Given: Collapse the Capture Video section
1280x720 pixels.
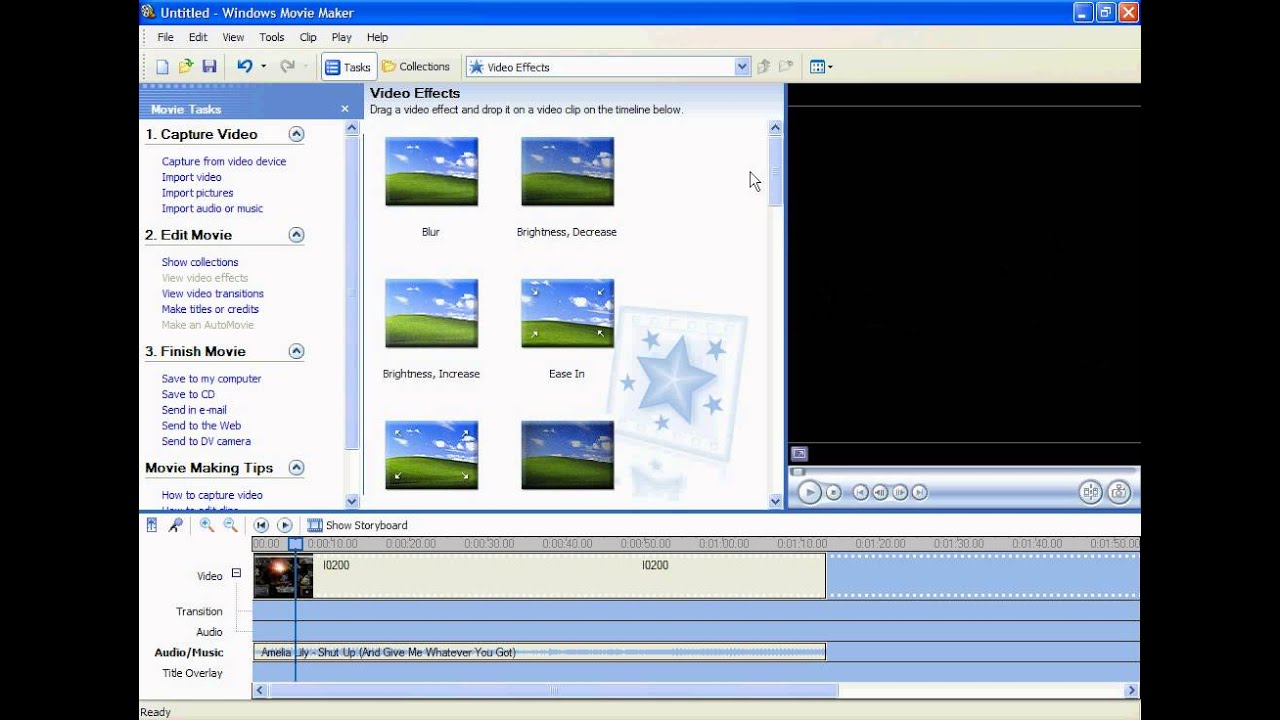Looking at the screenshot, I should (296, 134).
